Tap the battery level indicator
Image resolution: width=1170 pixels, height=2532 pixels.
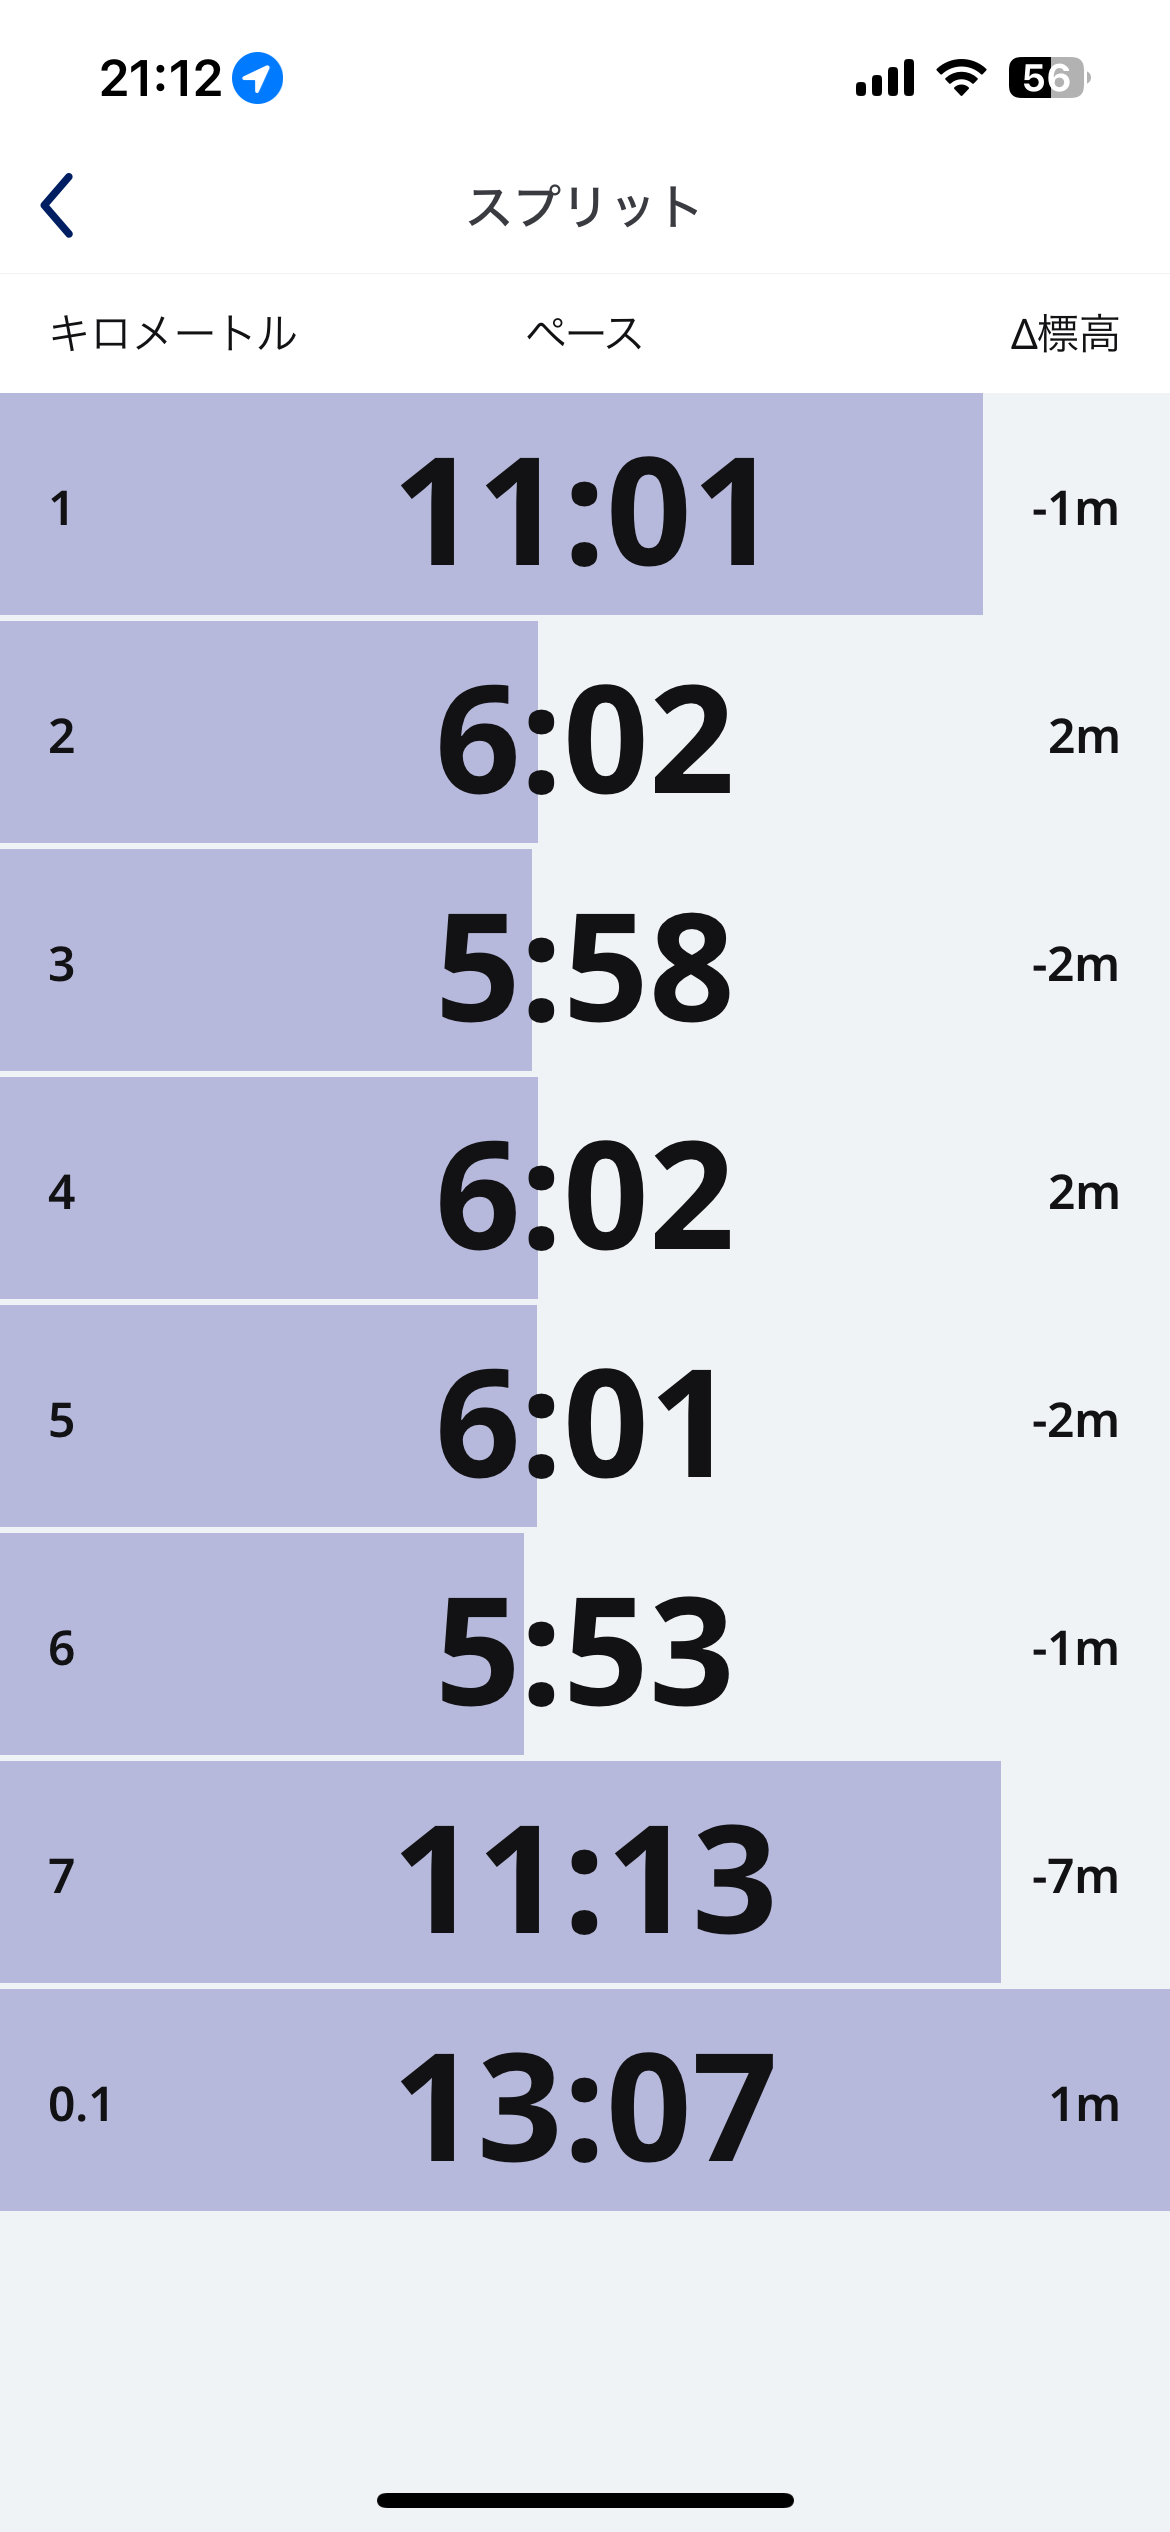pyautogui.click(x=1047, y=78)
